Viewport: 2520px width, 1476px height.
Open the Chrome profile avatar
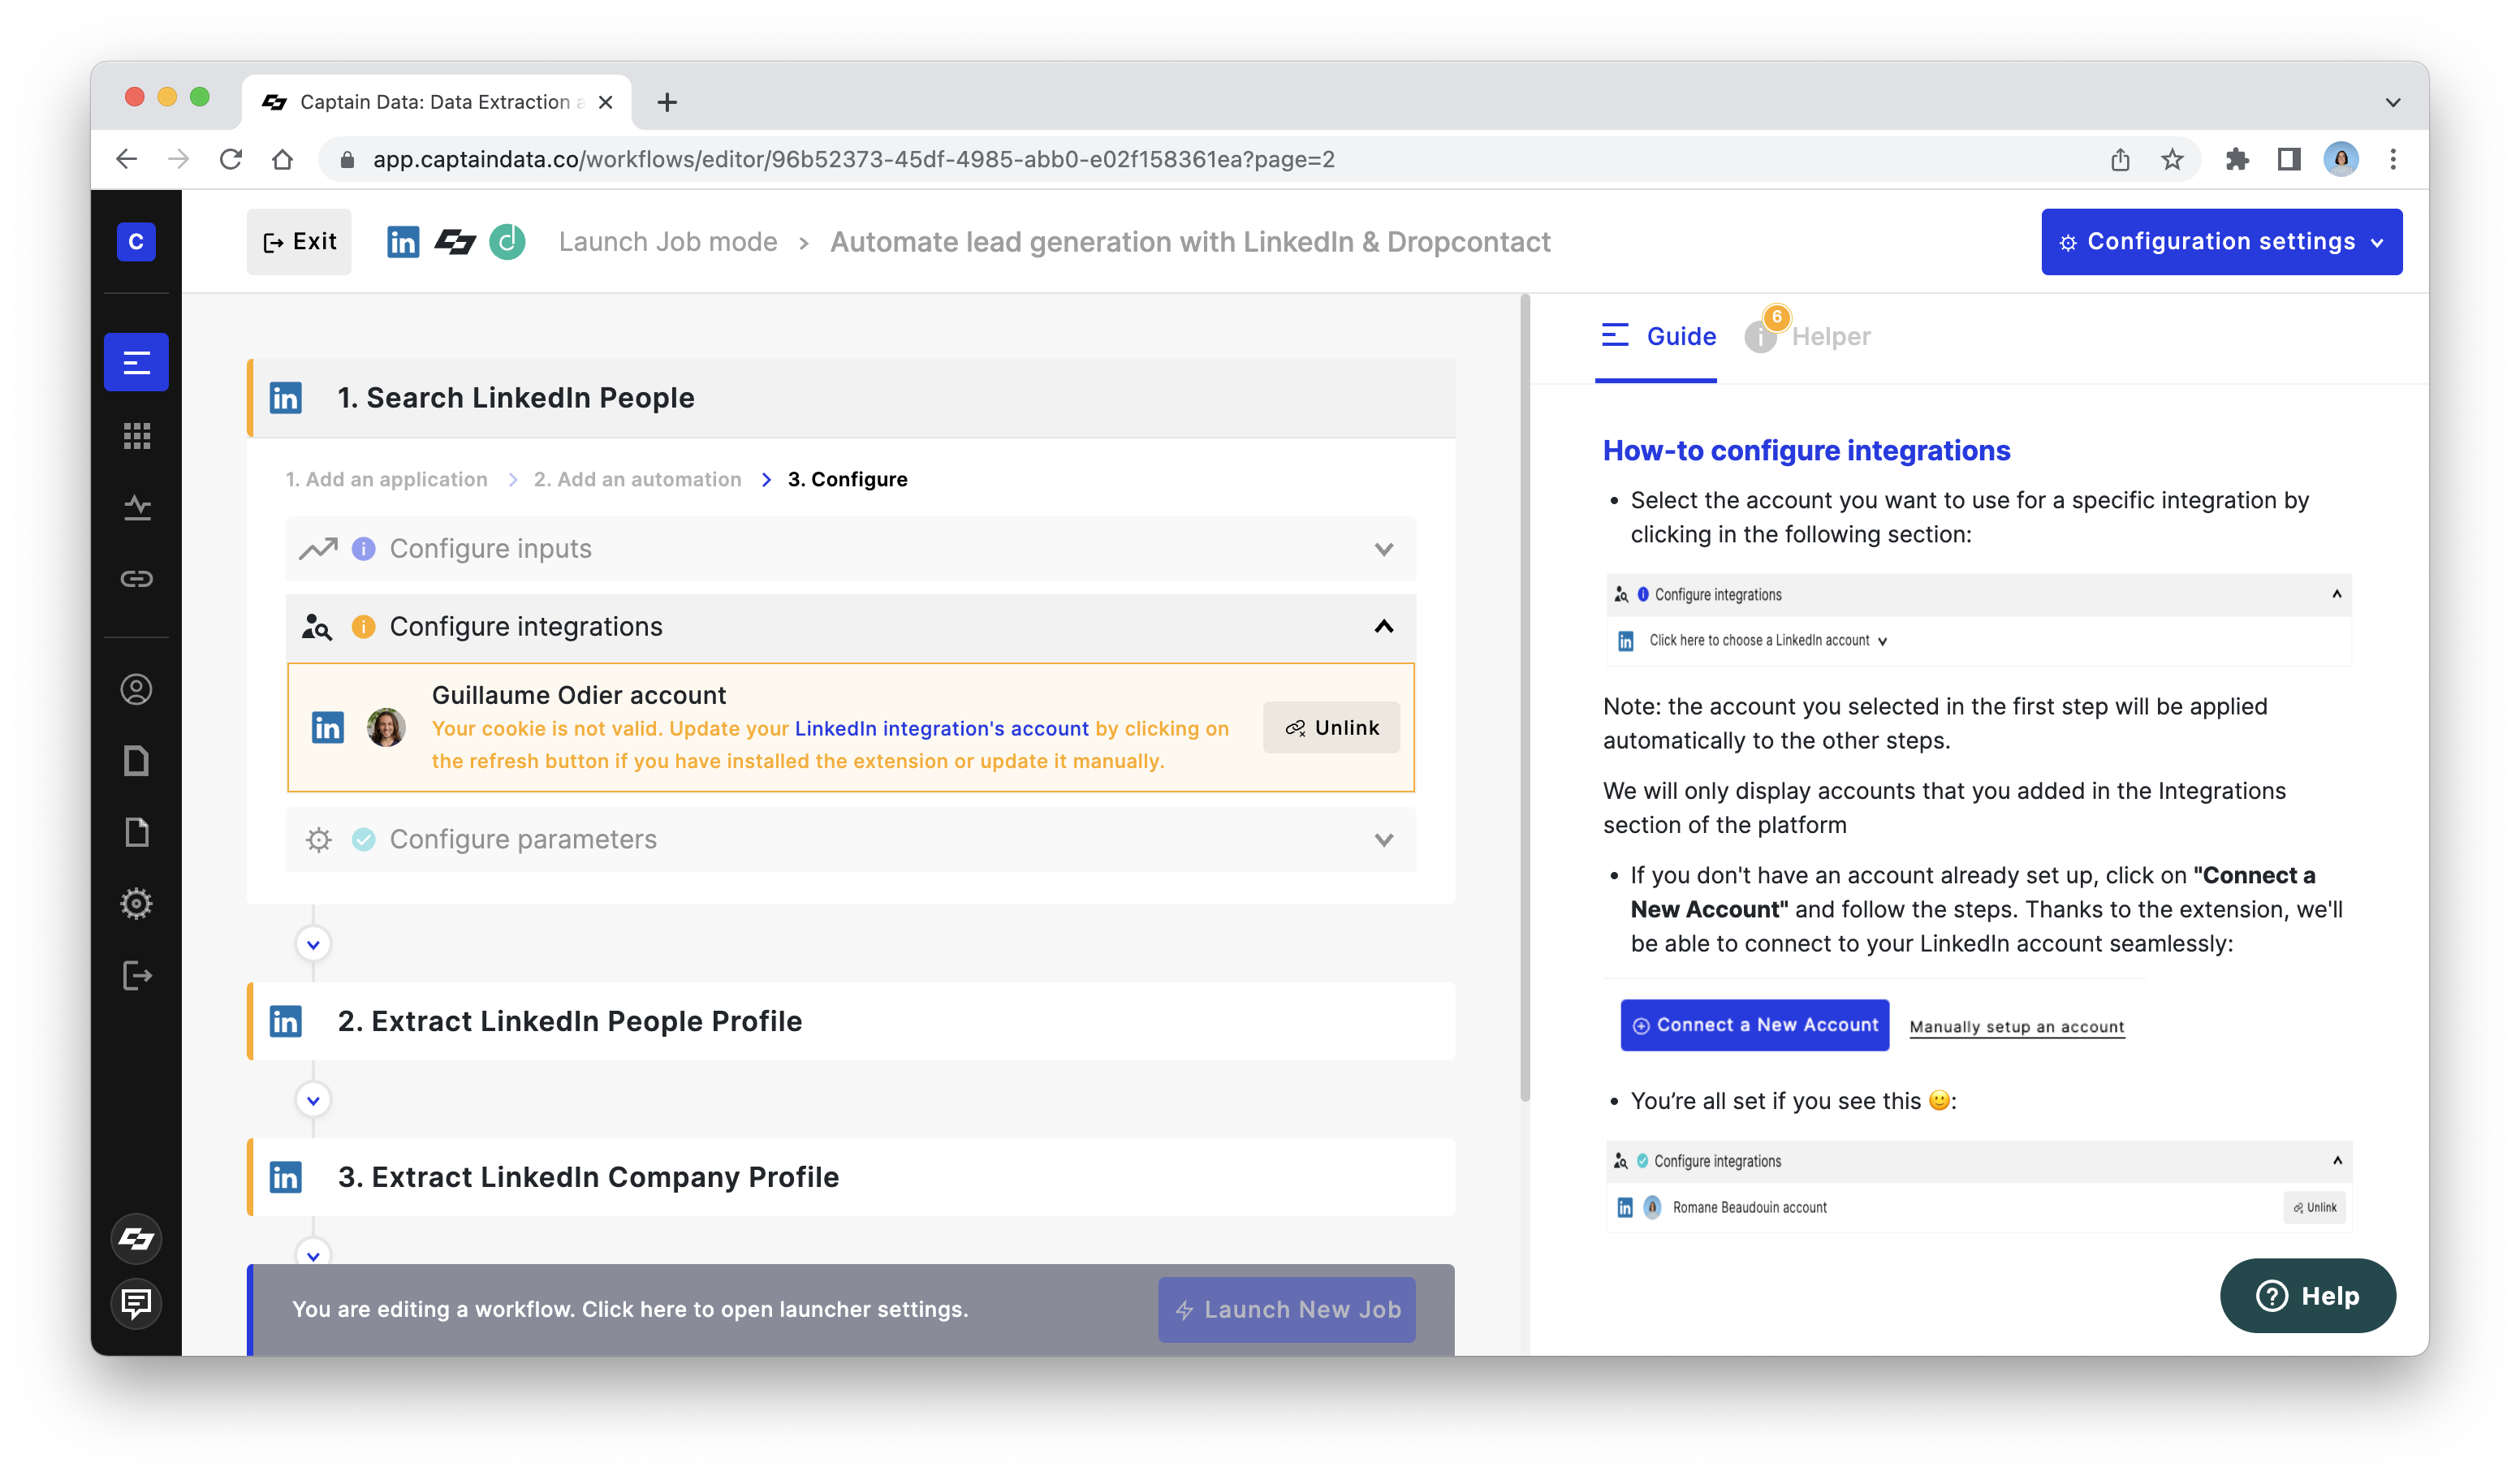[2341, 159]
